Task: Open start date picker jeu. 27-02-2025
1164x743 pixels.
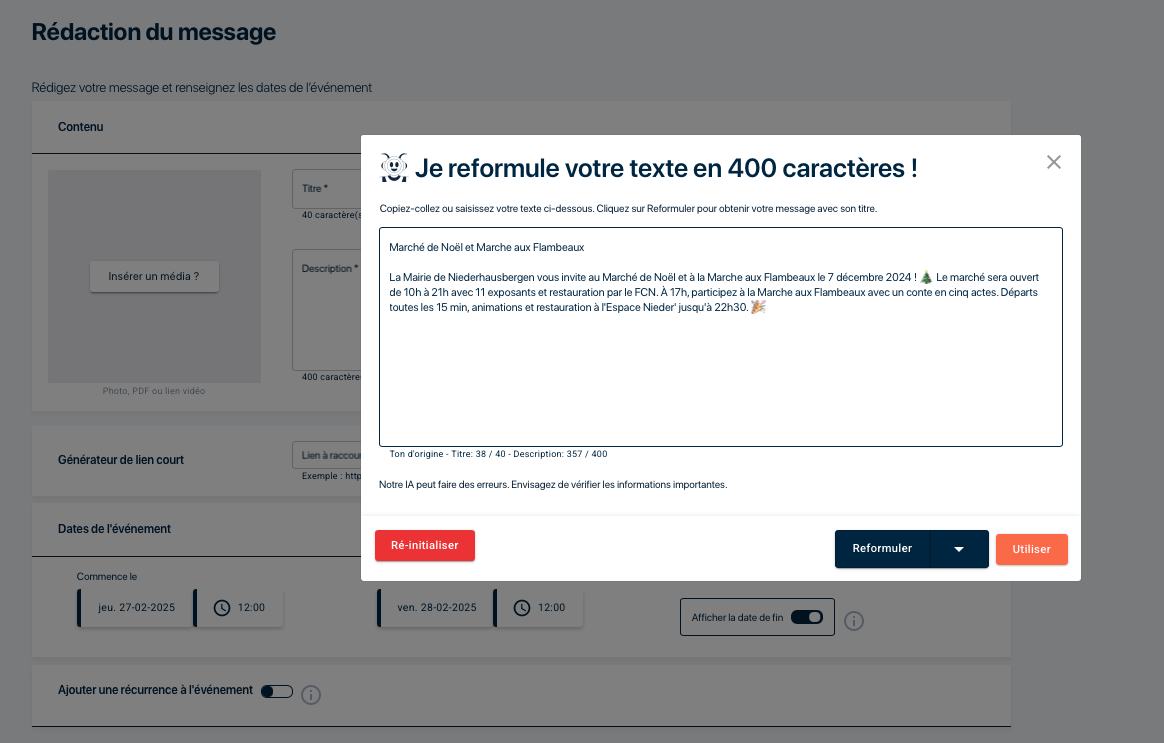Action: 136,607
